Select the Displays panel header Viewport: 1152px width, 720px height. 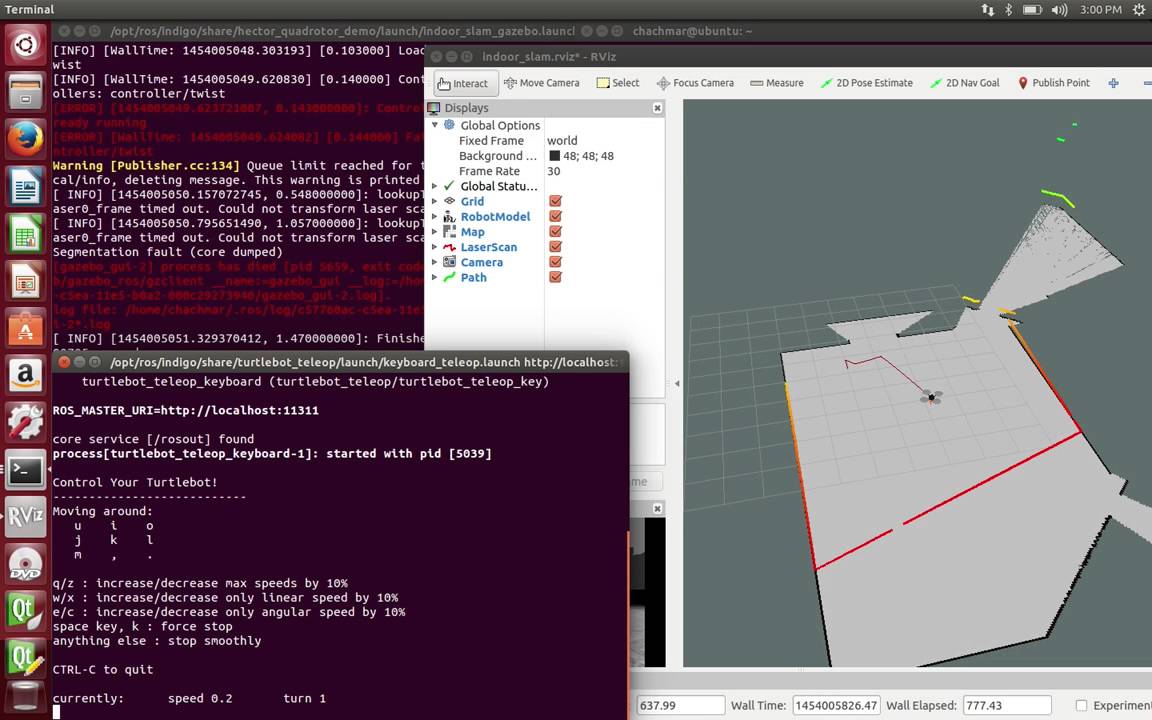[x=545, y=108]
